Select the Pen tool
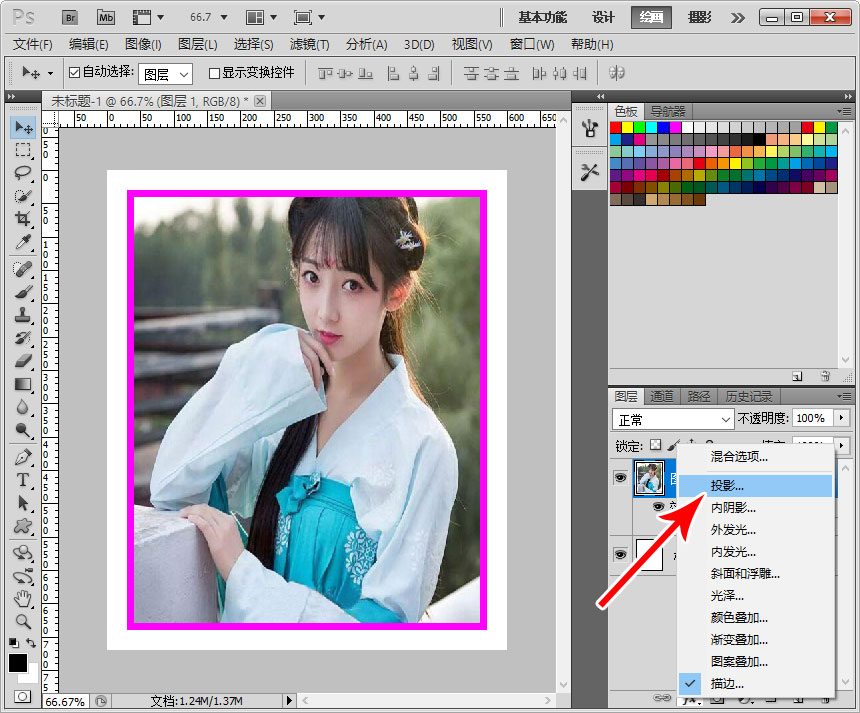Image resolution: width=860 pixels, height=713 pixels. tap(23, 457)
